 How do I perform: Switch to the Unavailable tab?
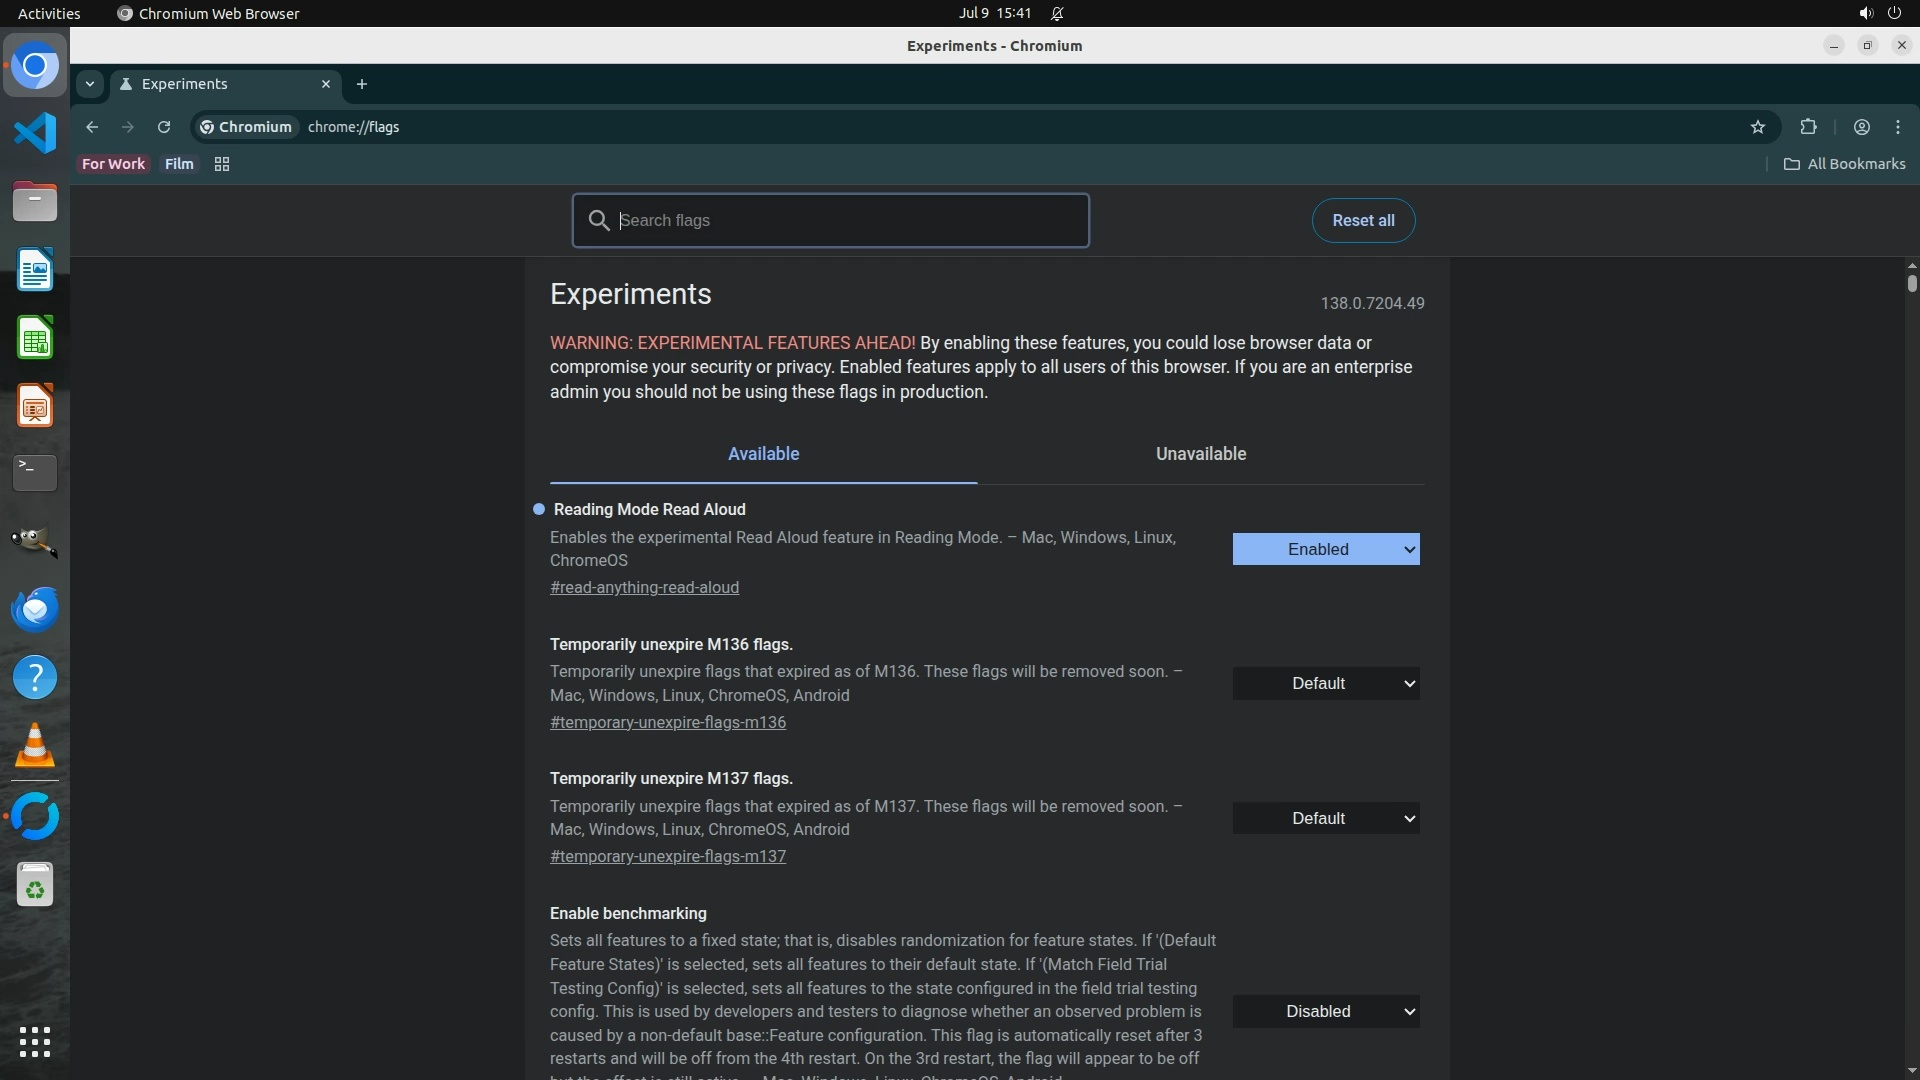click(x=1200, y=454)
